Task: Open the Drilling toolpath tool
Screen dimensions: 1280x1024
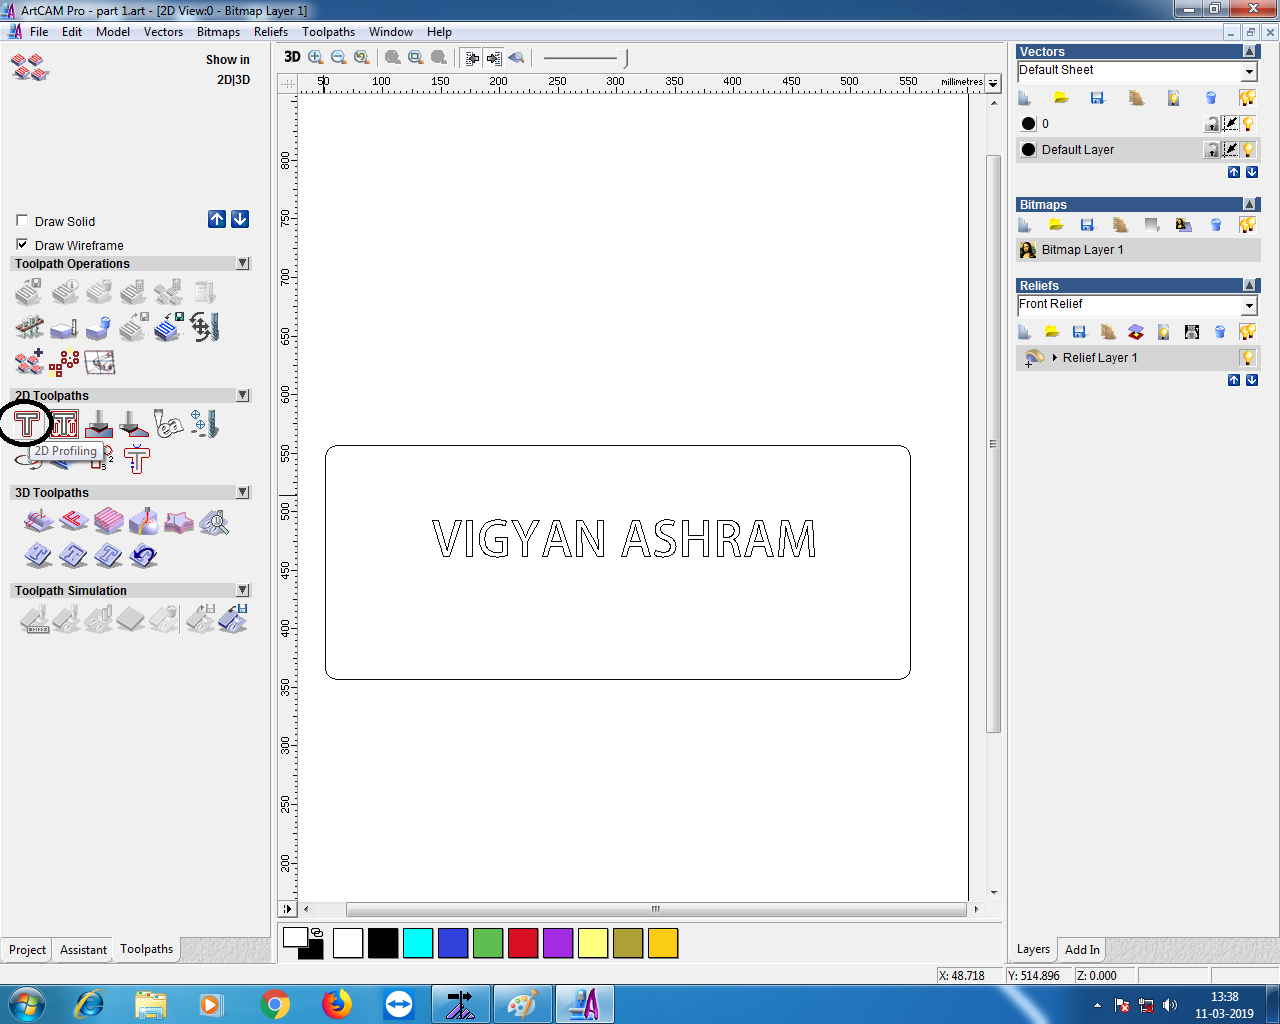Action: click(x=204, y=424)
